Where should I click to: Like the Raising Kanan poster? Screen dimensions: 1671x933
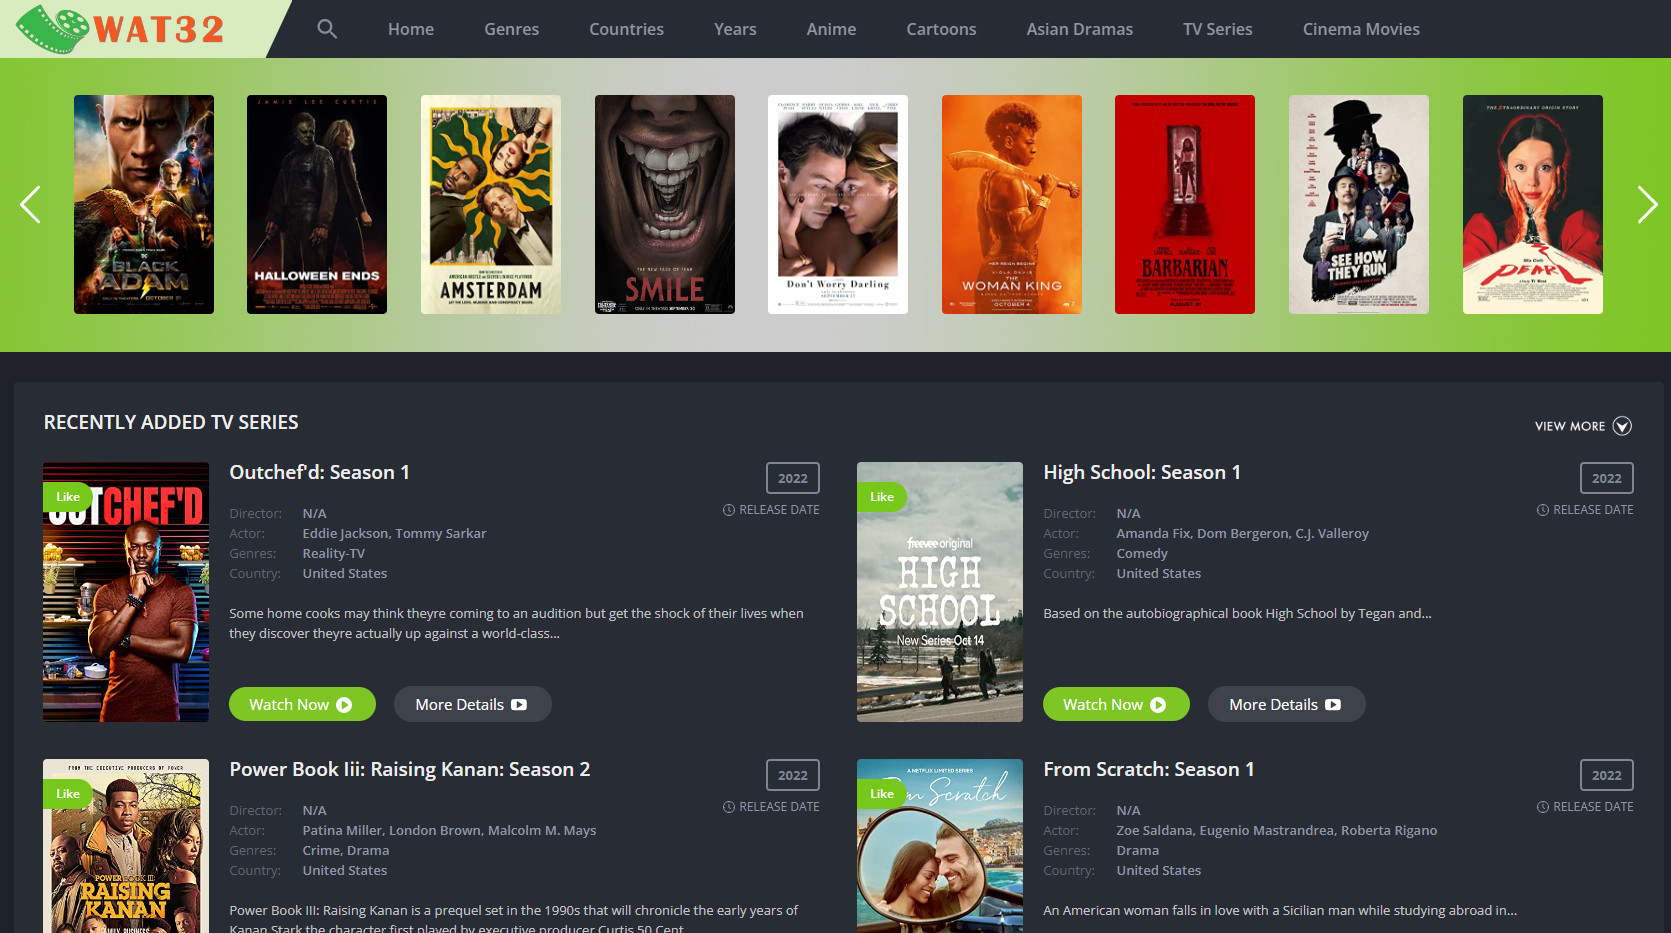[68, 794]
